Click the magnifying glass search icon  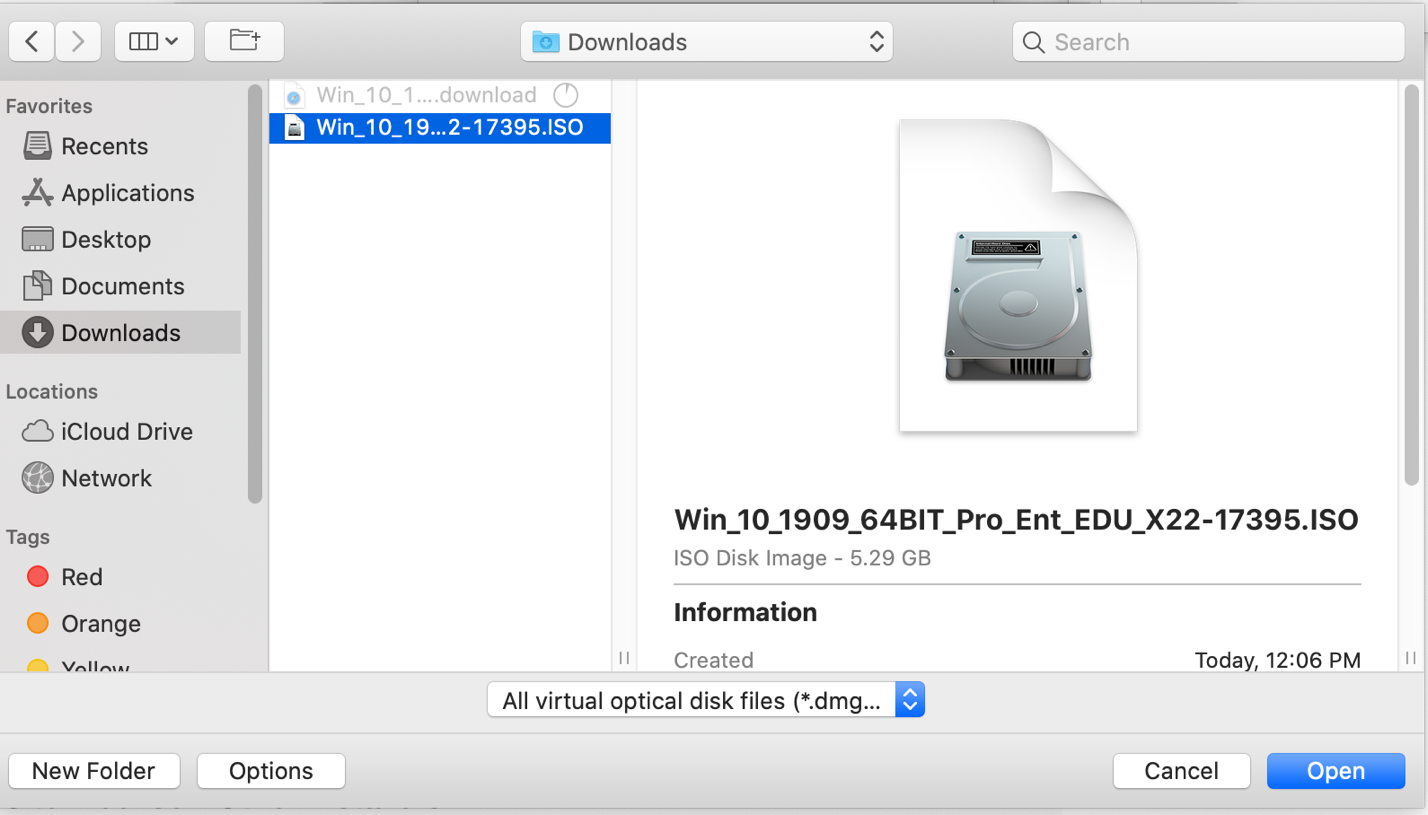1036,42
